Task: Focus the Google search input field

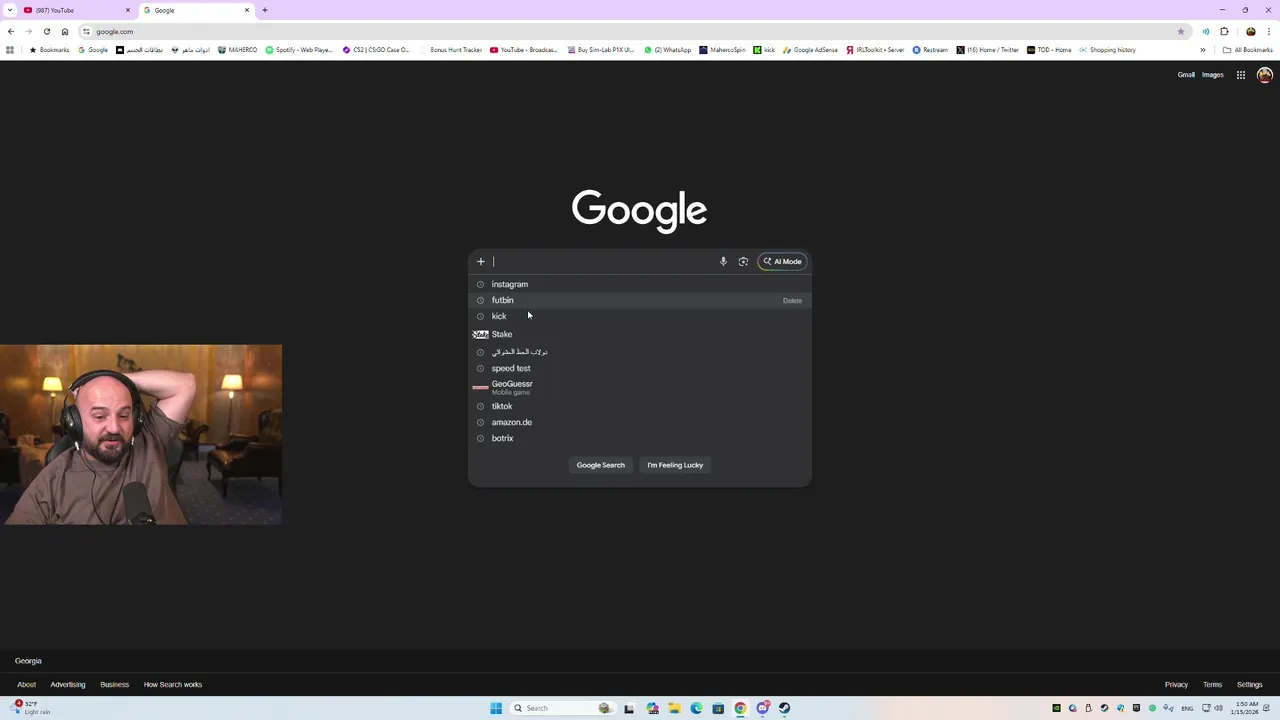Action: 602,262
